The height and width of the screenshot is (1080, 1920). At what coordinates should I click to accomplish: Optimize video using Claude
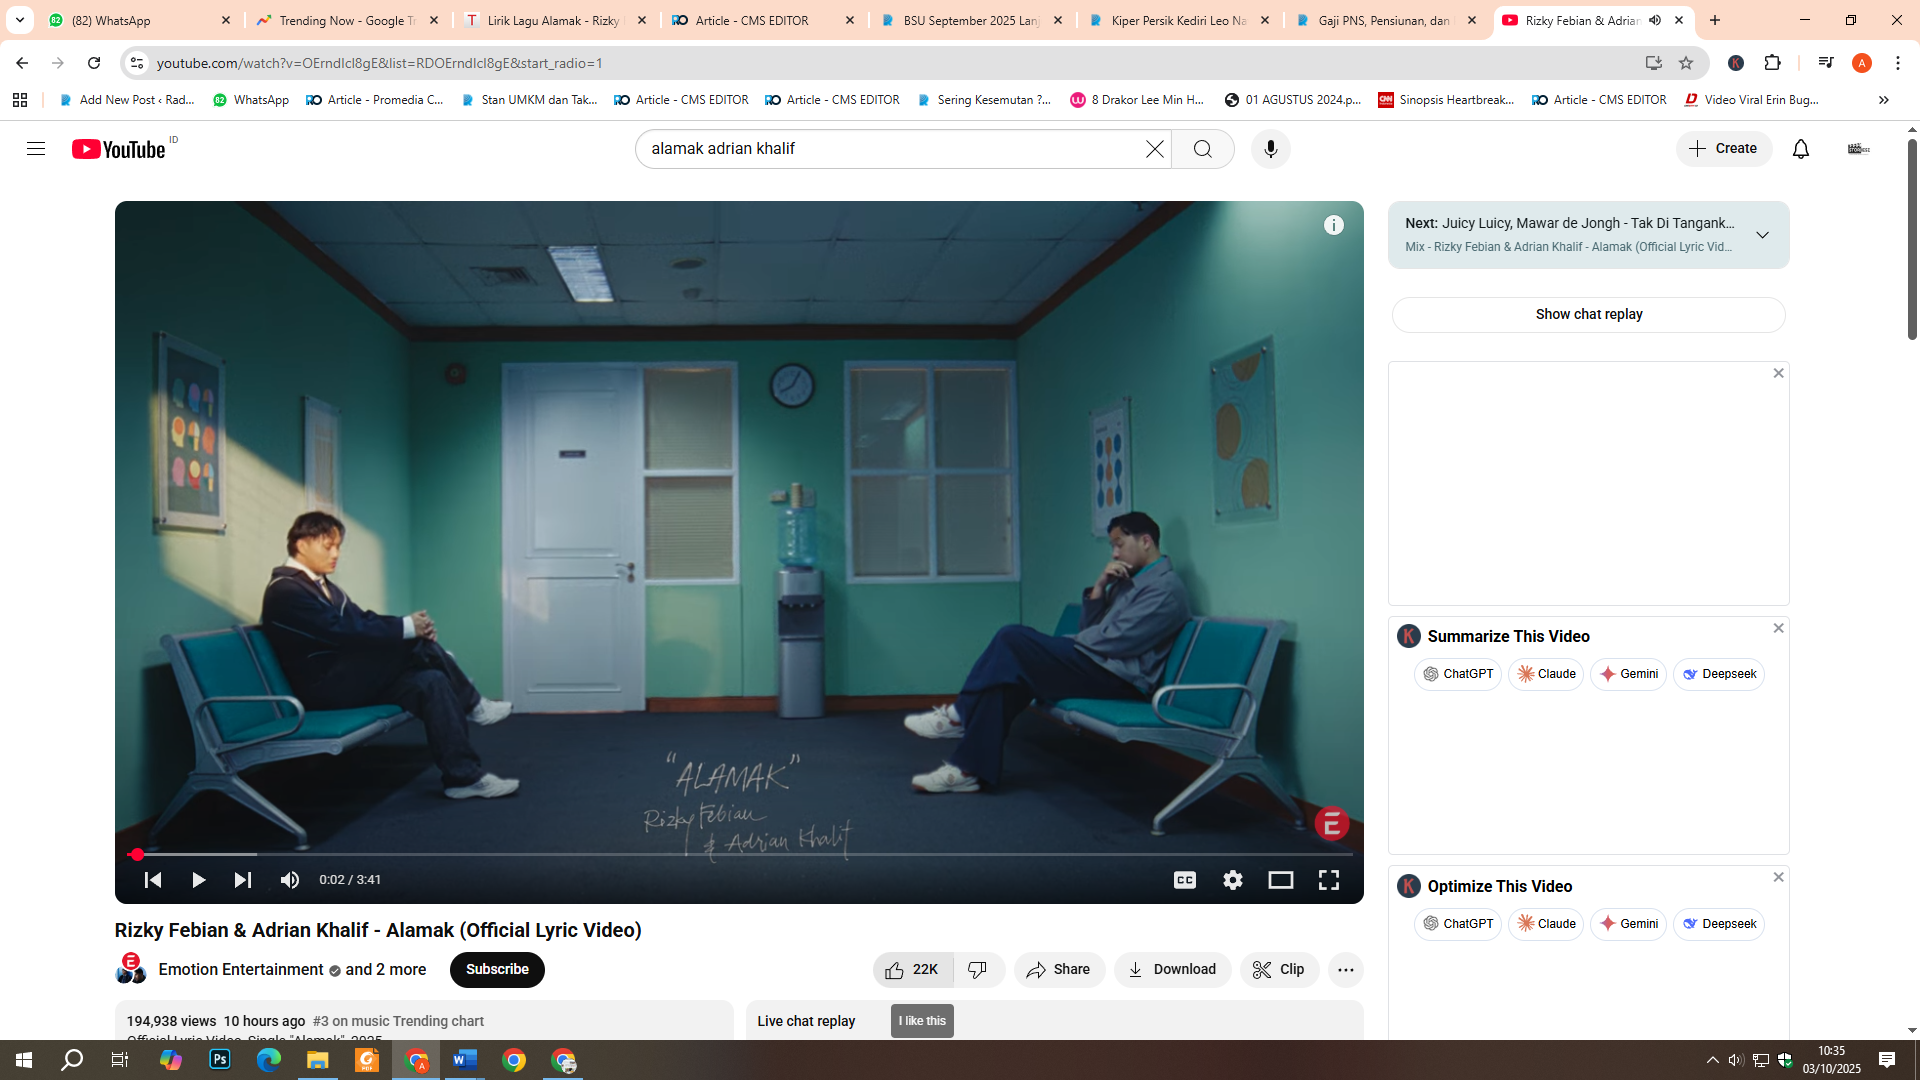[1546, 924]
